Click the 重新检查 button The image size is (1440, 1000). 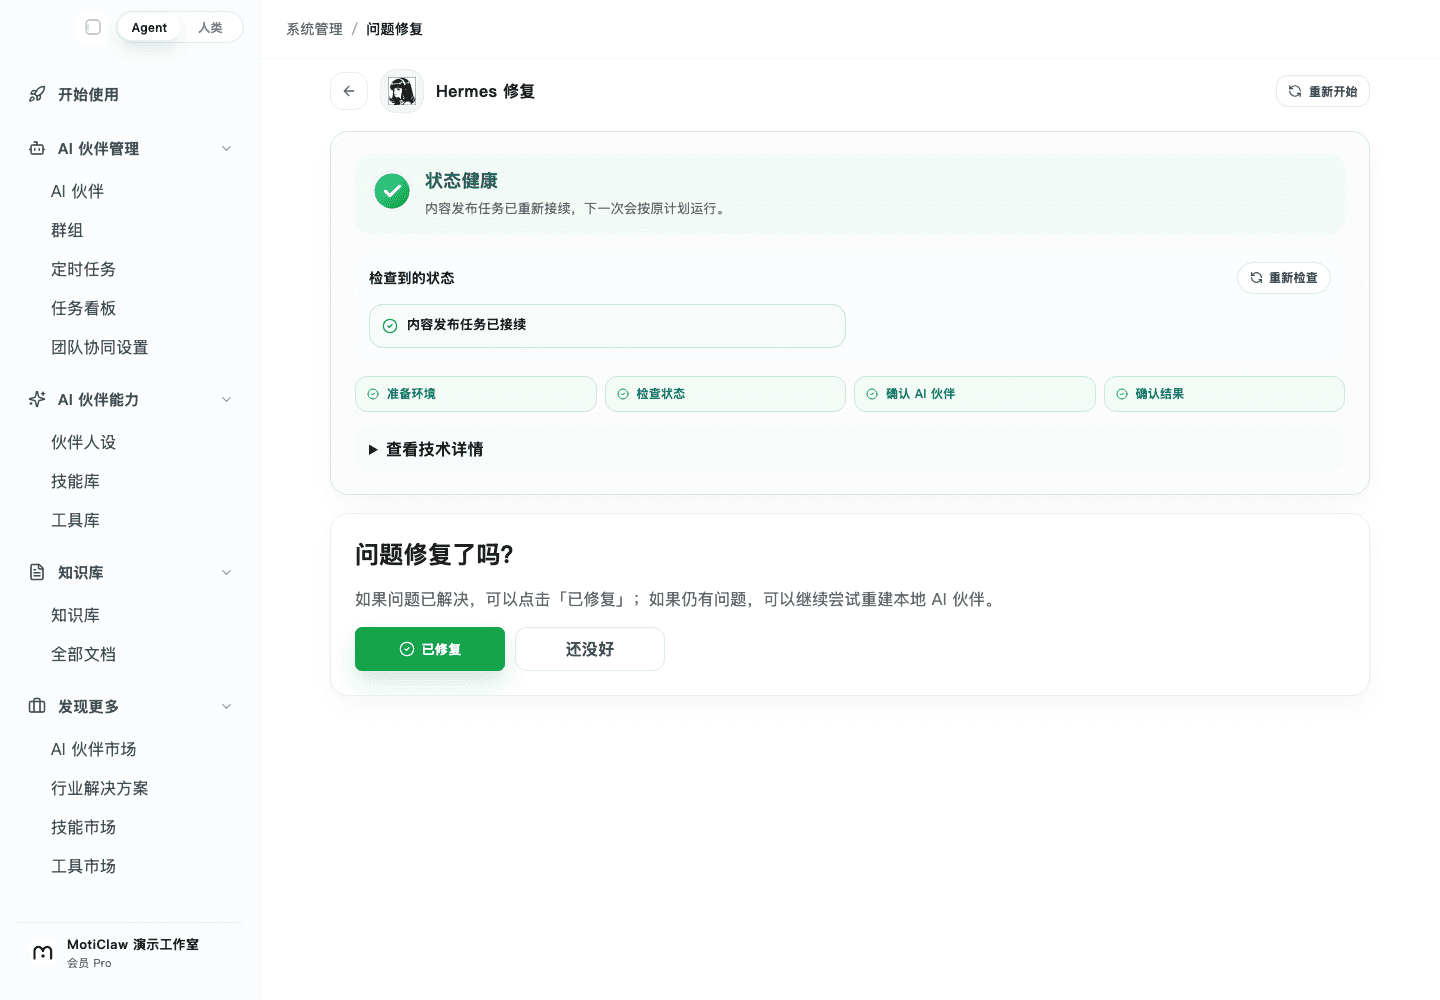coord(1283,278)
